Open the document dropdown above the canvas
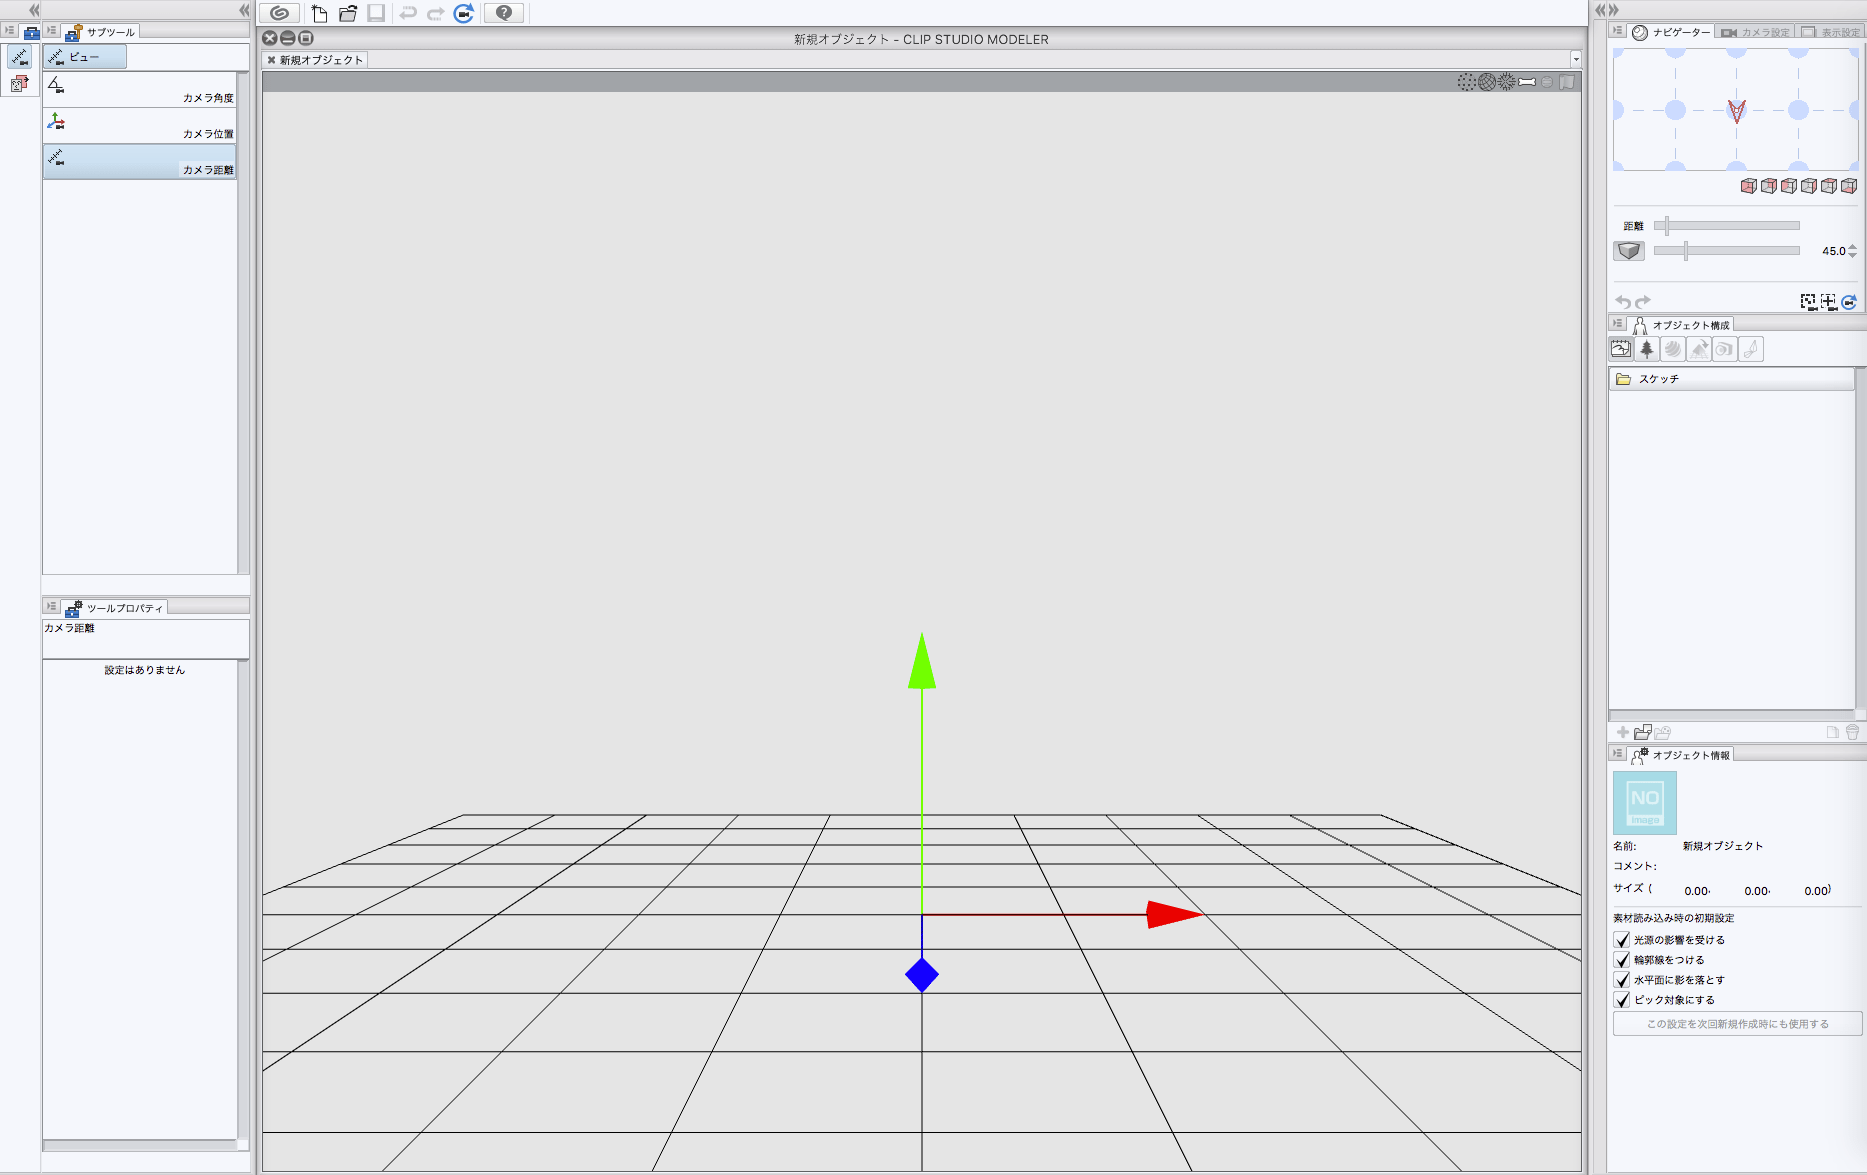1867x1175 pixels. tap(1576, 59)
